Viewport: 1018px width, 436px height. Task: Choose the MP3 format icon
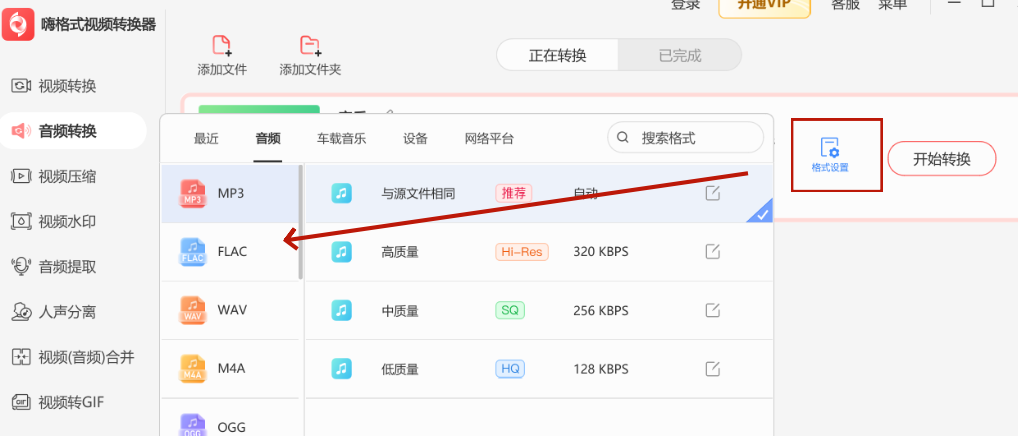(x=193, y=193)
